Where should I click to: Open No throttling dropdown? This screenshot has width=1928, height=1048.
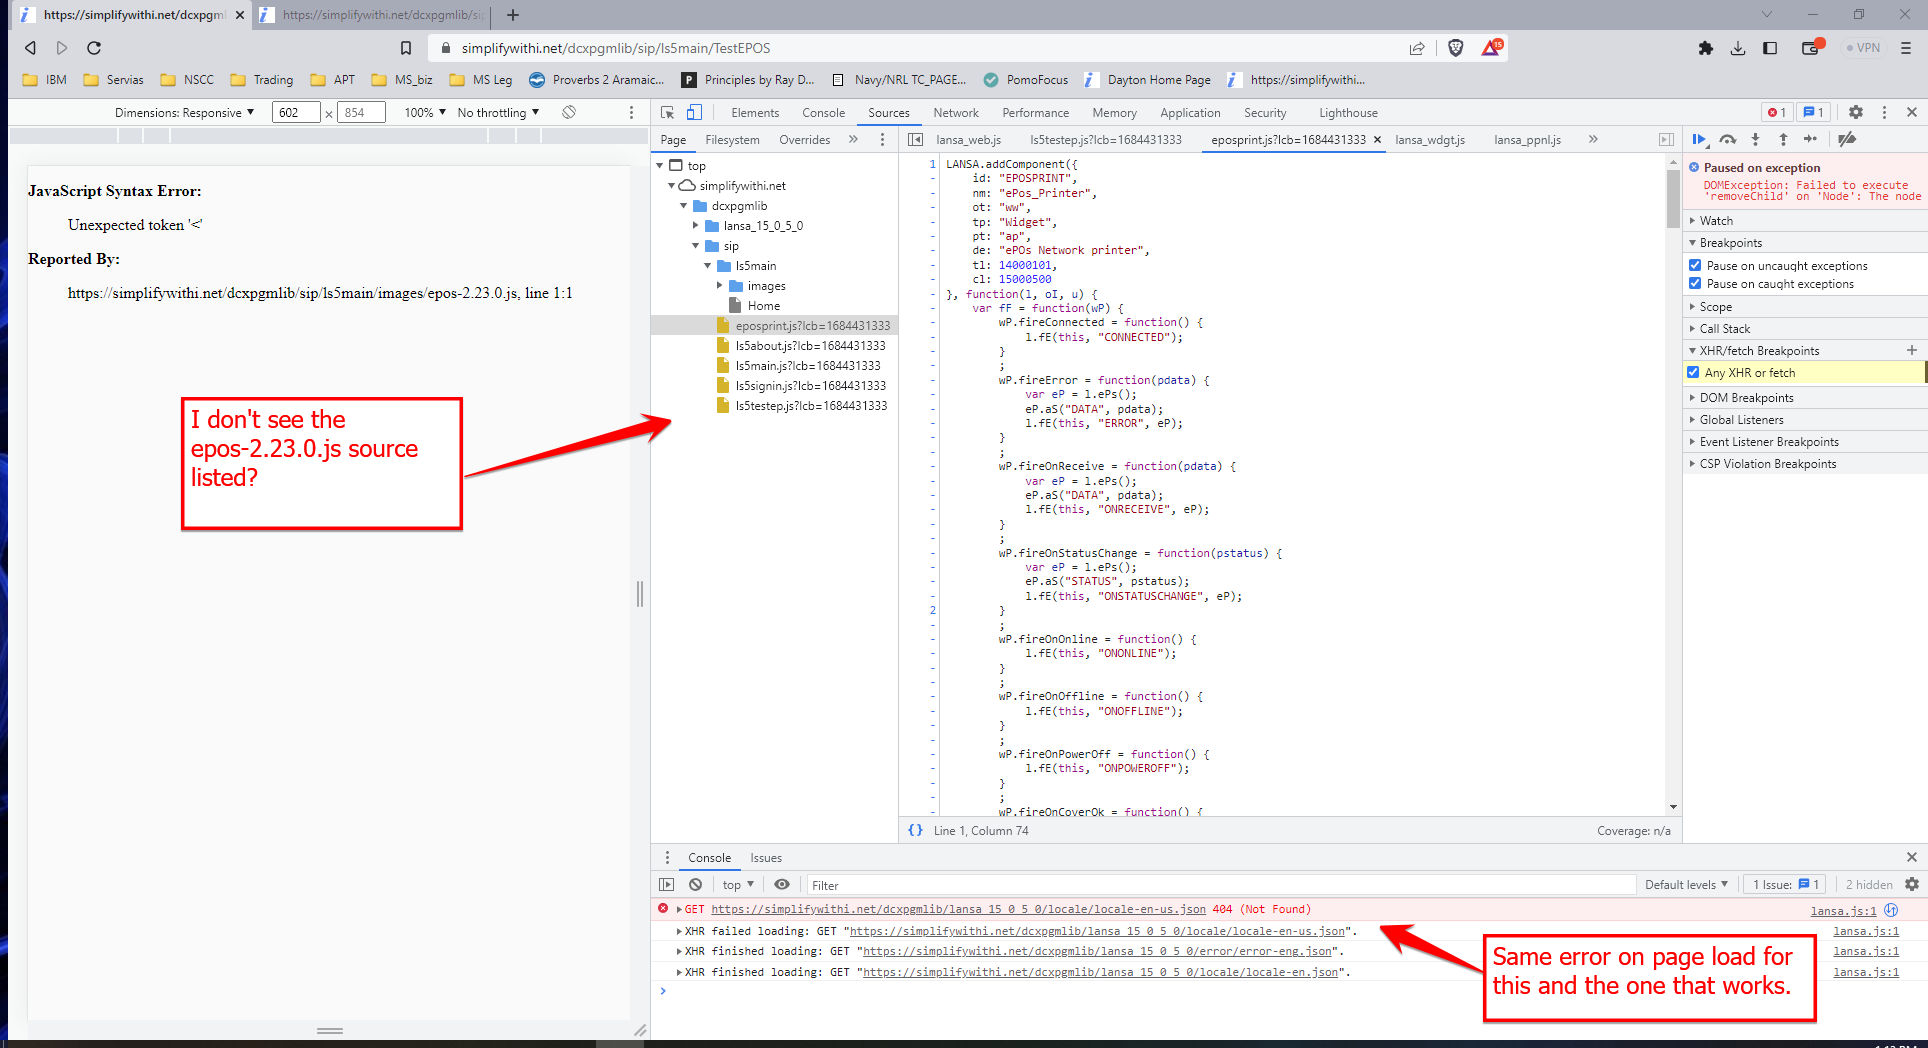[499, 113]
